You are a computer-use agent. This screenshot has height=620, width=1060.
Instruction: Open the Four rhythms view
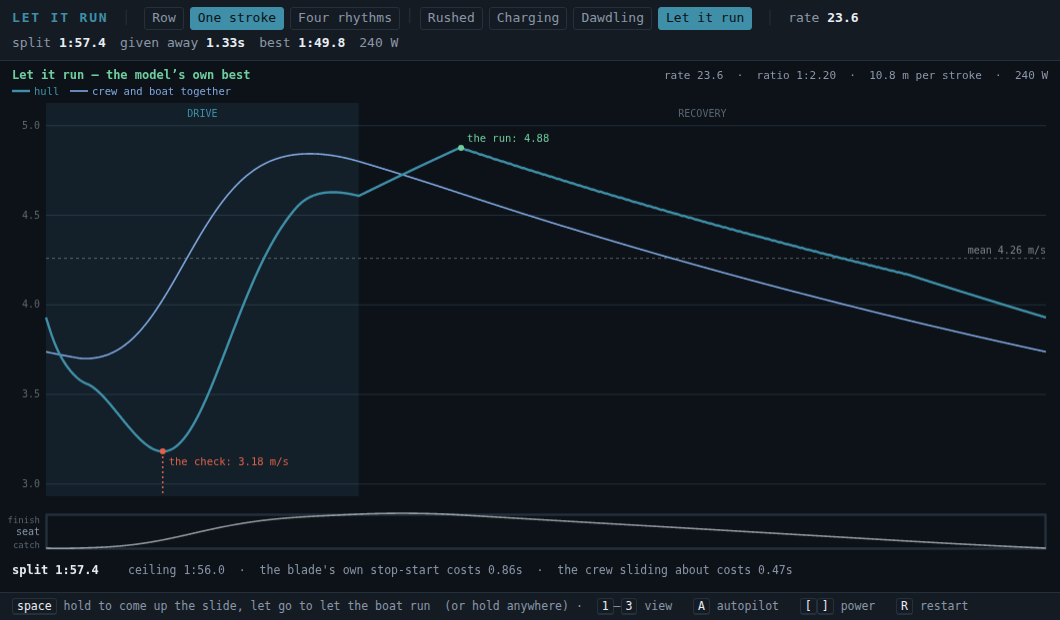tap(345, 18)
